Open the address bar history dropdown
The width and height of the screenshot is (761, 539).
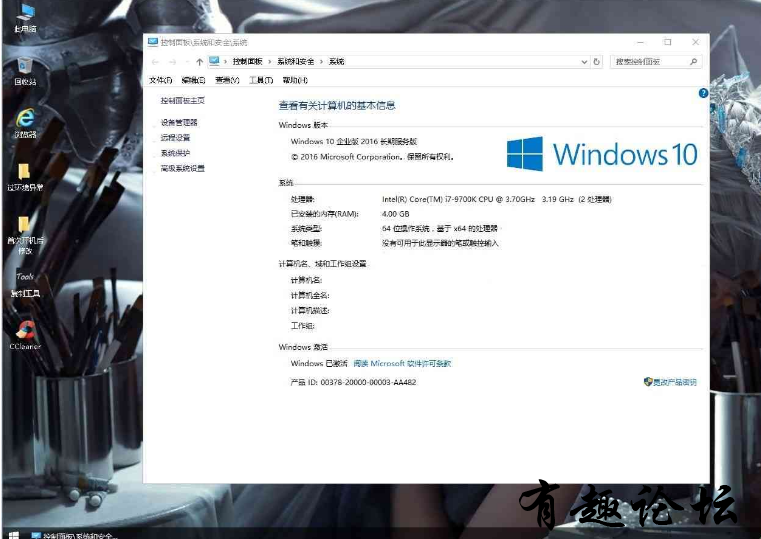point(584,62)
